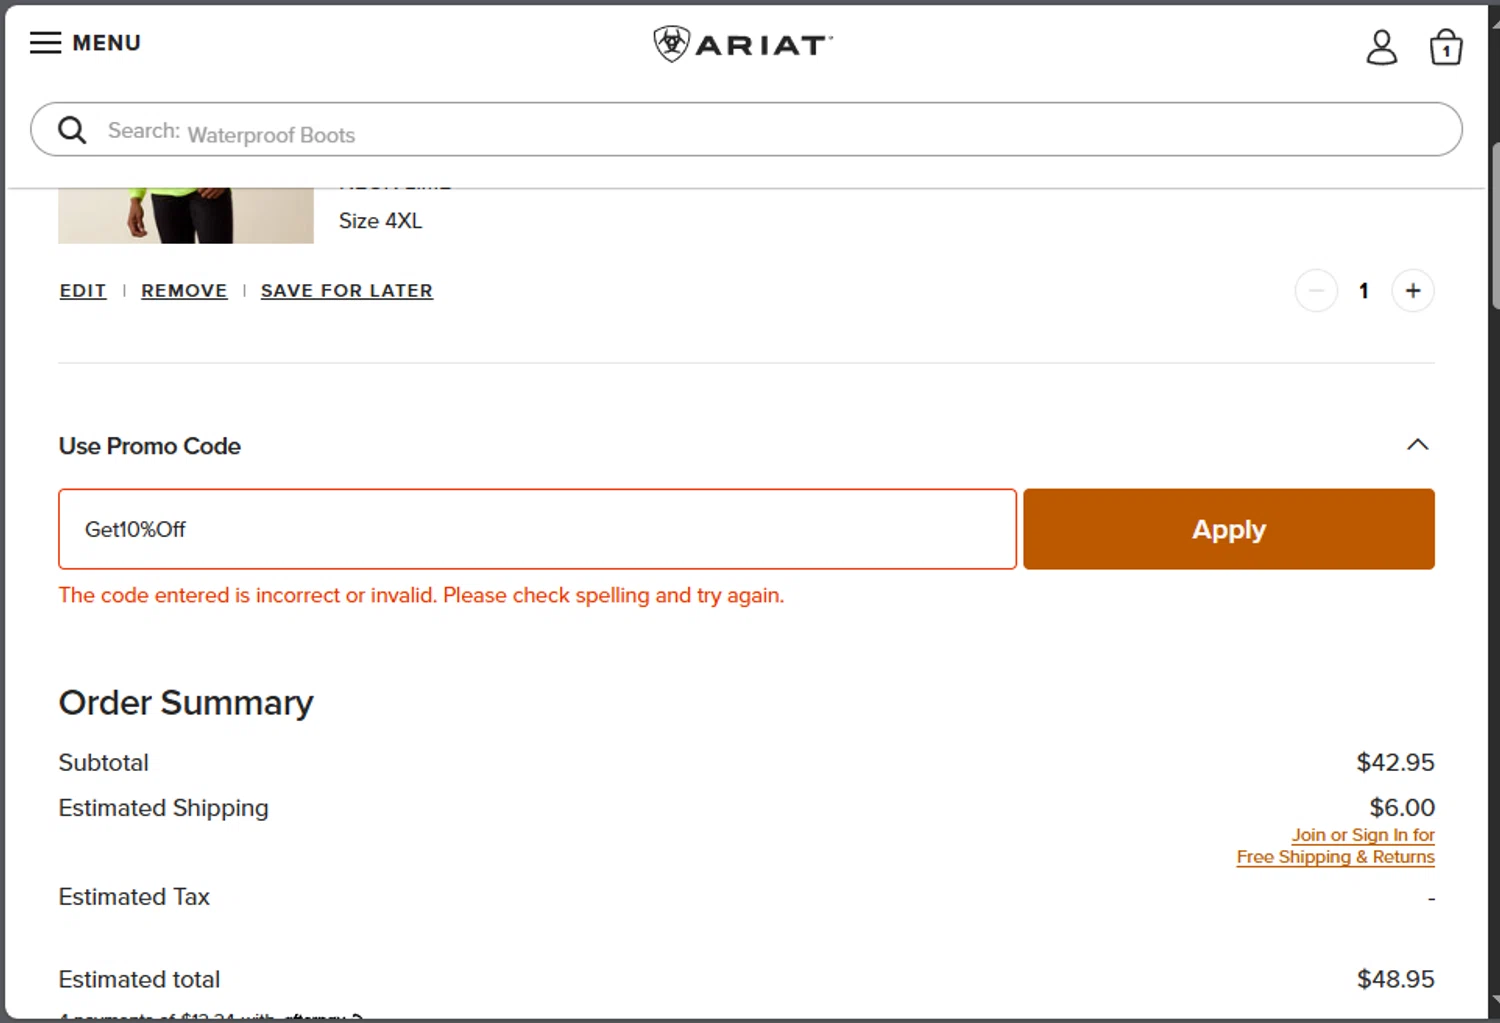The image size is (1500, 1023).
Task: Click Join or Sign In free shipping link
Action: [x=1335, y=846]
